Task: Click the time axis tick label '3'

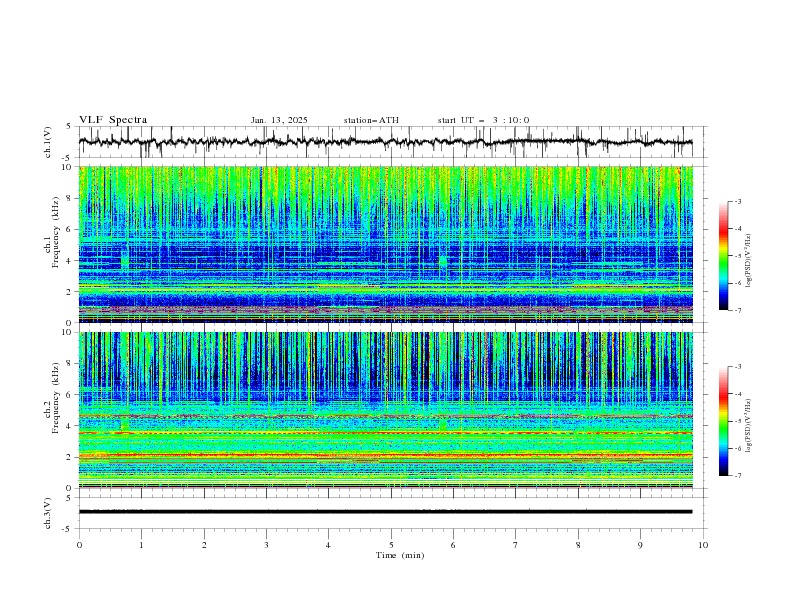Action: (266, 545)
